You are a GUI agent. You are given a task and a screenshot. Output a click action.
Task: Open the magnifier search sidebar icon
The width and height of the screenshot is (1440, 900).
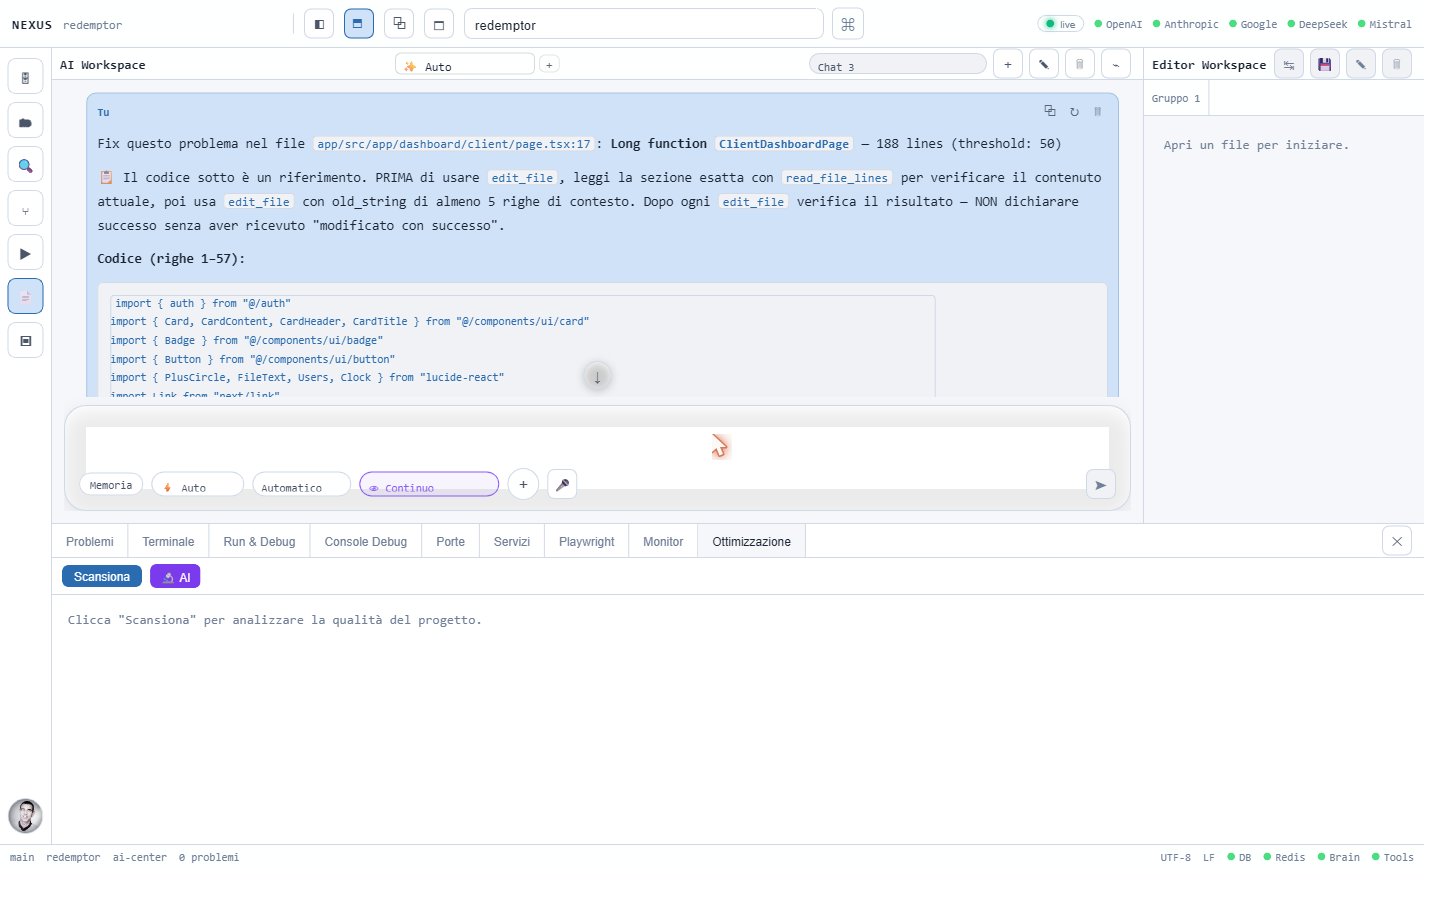[x=25, y=166]
